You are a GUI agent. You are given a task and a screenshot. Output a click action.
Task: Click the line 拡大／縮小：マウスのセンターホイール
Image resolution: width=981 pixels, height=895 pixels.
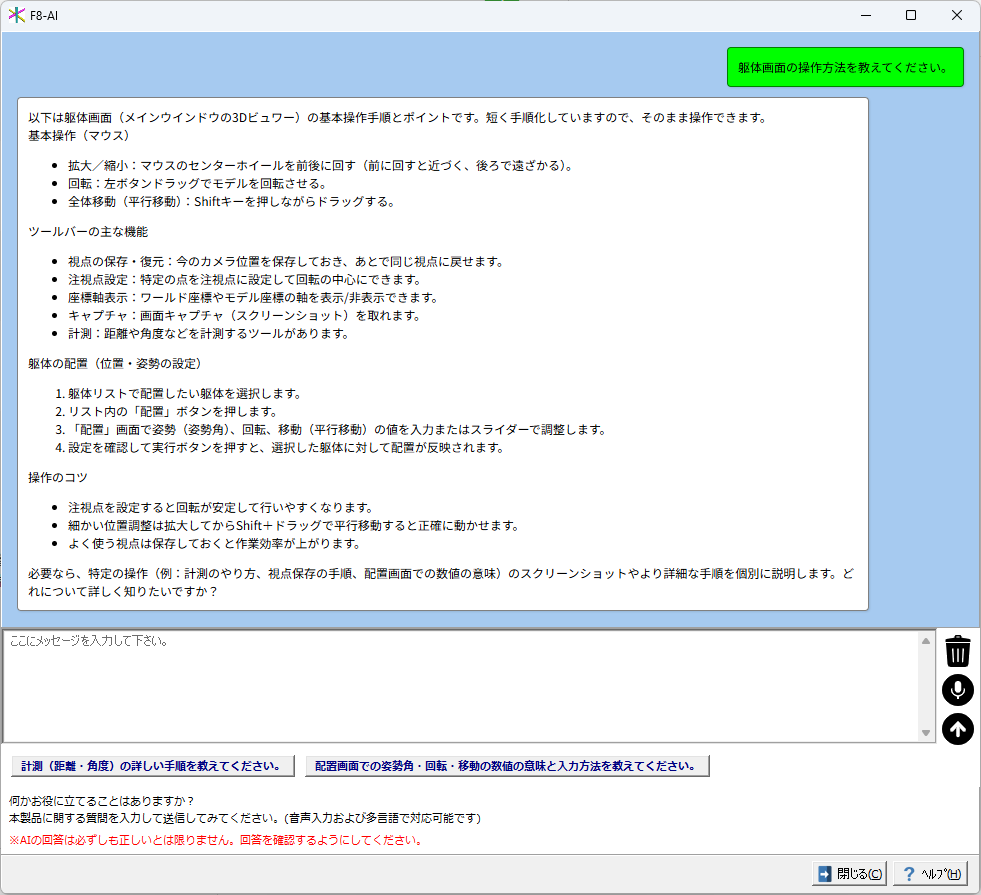pos(322,166)
